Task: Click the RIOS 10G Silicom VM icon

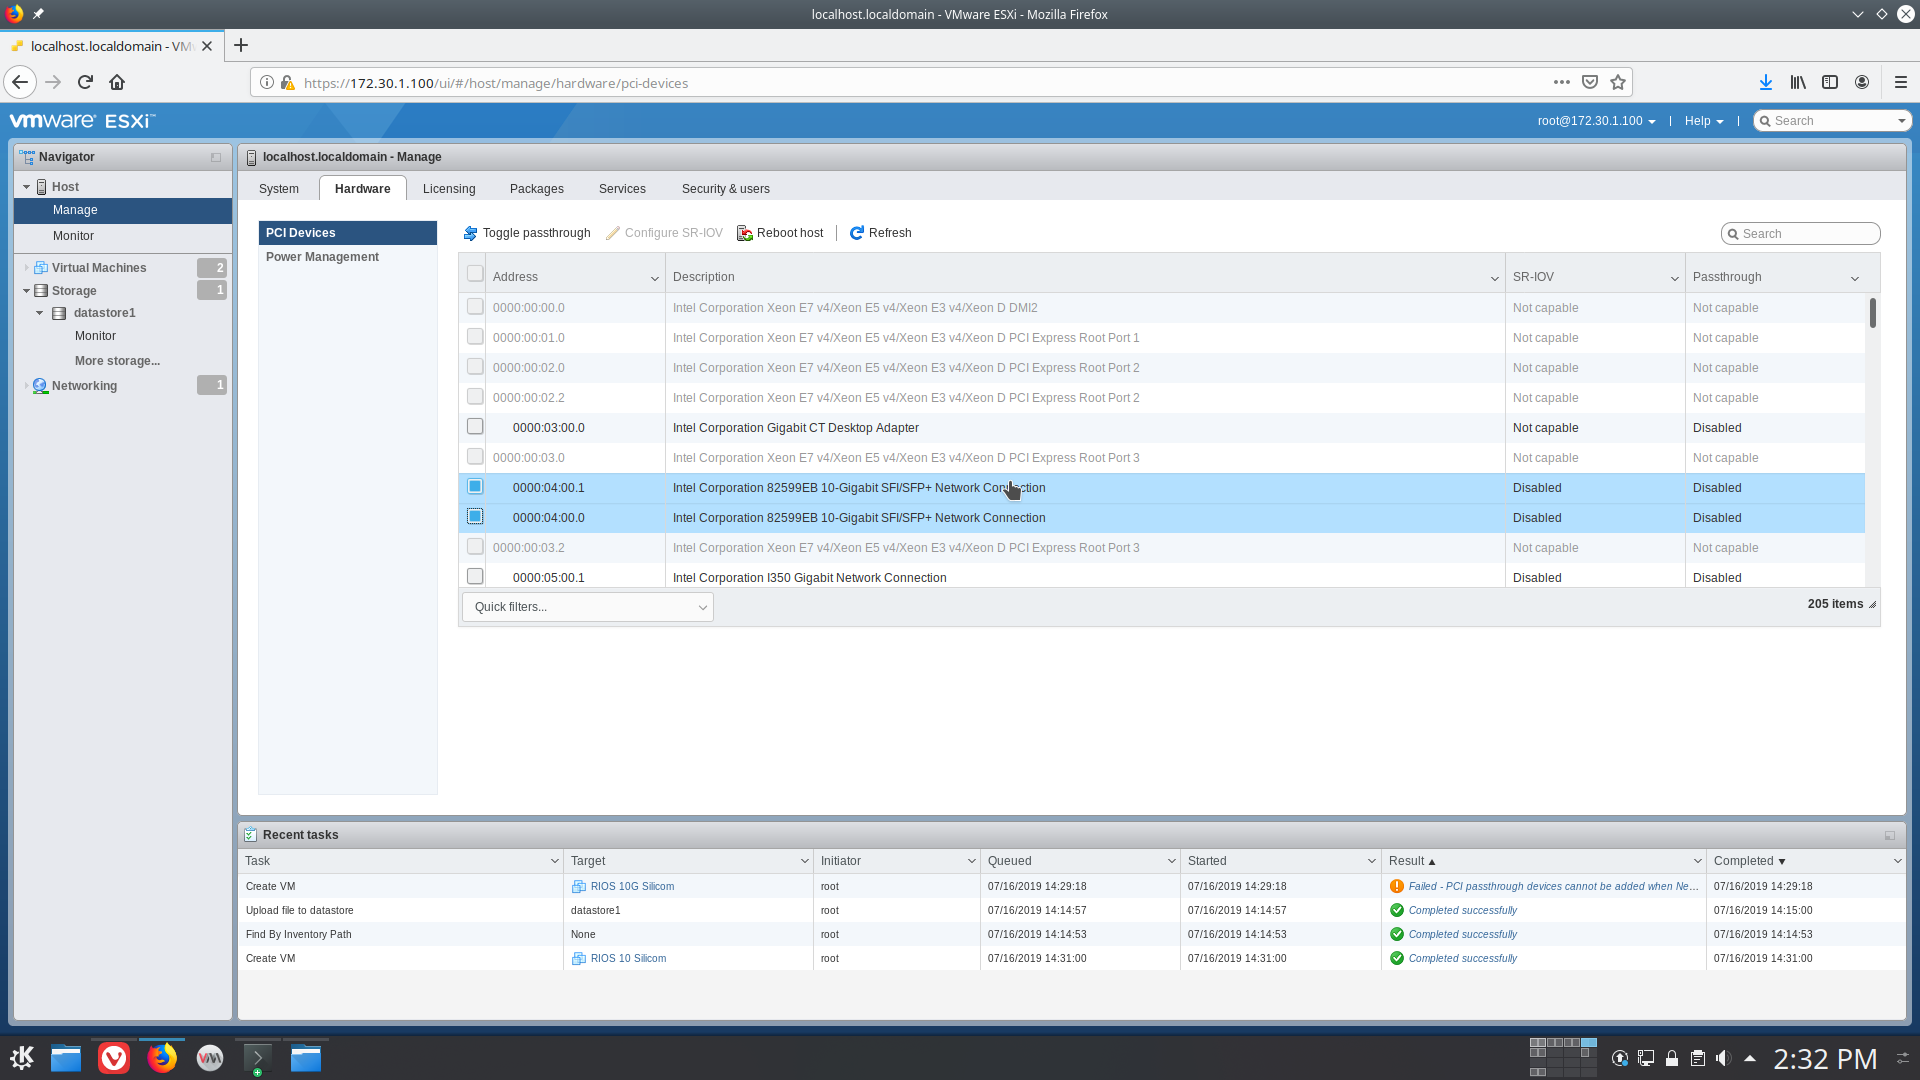Action: (578, 886)
